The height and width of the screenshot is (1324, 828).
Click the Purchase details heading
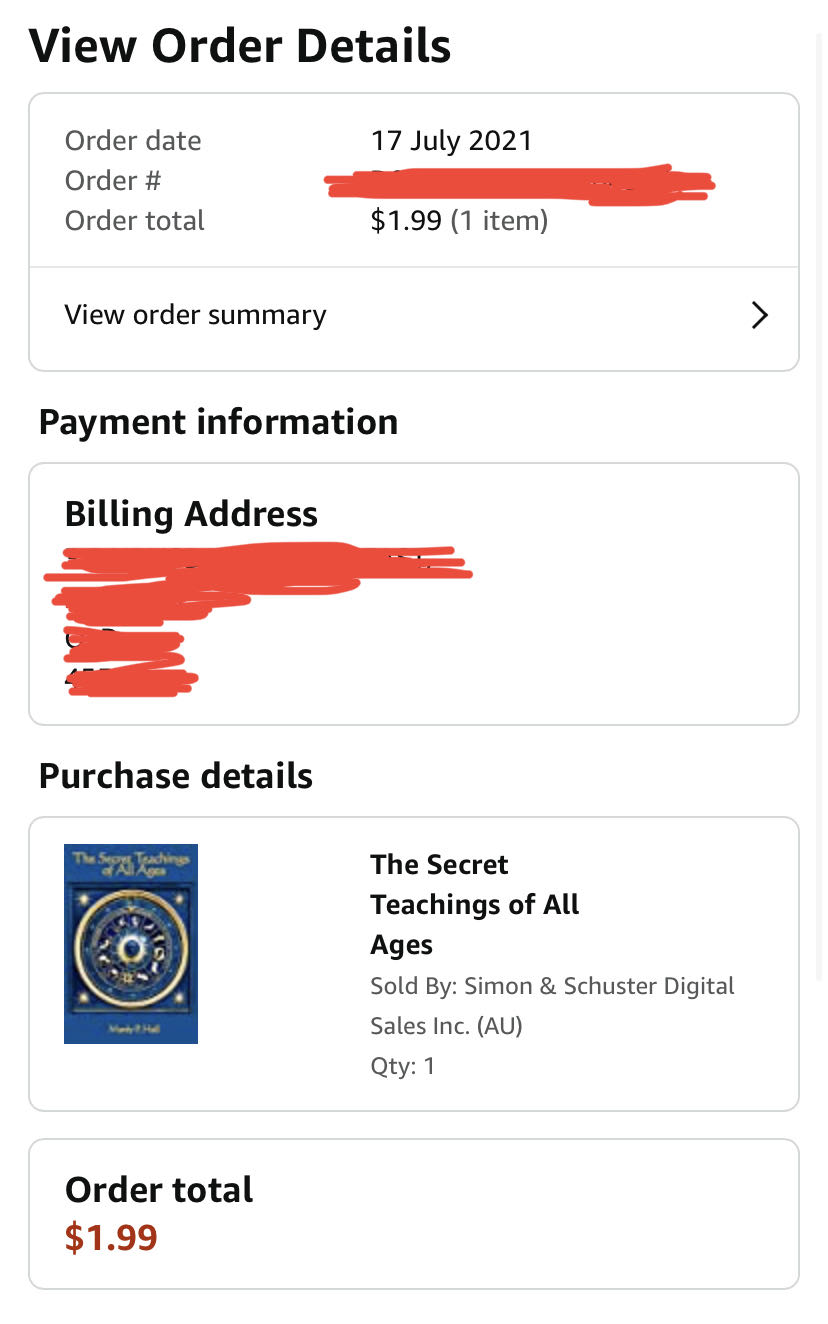(175, 775)
